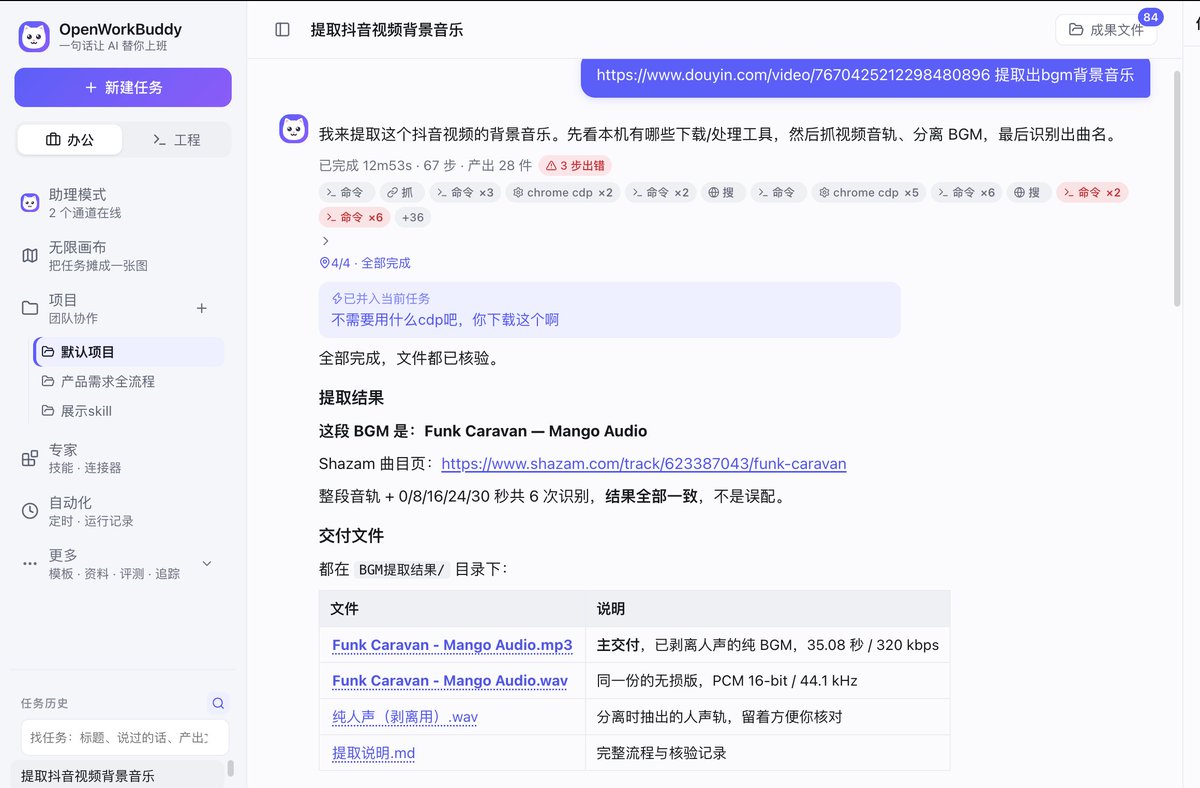Add a new project with plus icon
The height and width of the screenshot is (788, 1200).
pos(202,308)
